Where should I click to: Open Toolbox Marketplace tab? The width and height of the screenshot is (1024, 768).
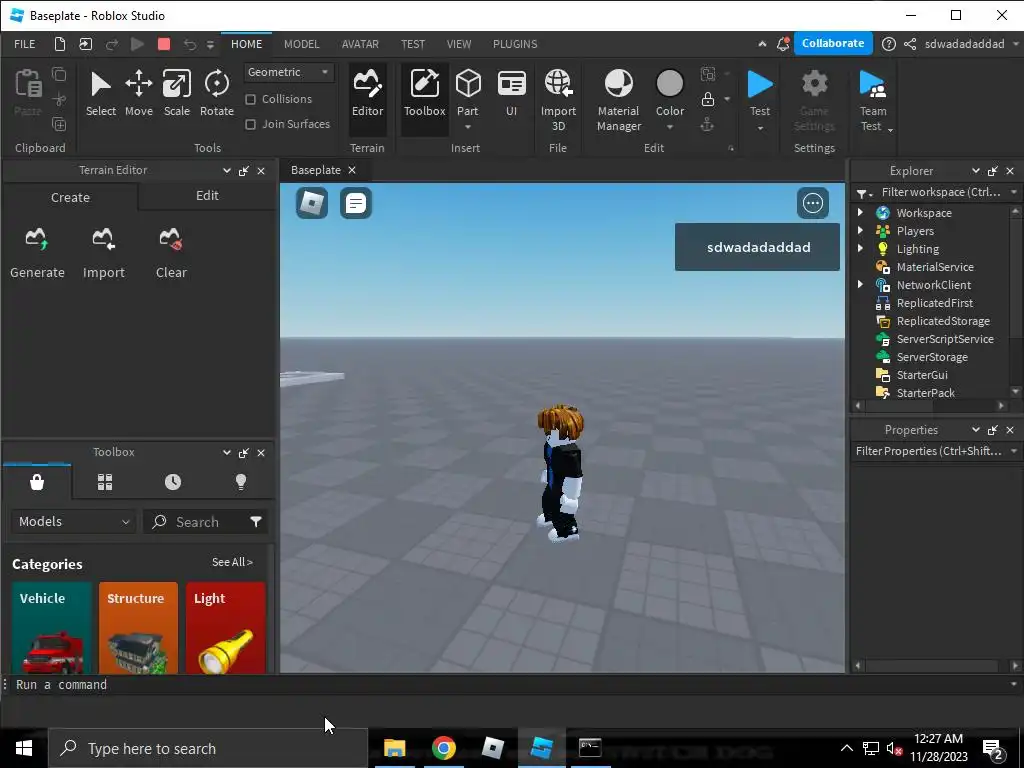coord(37,482)
